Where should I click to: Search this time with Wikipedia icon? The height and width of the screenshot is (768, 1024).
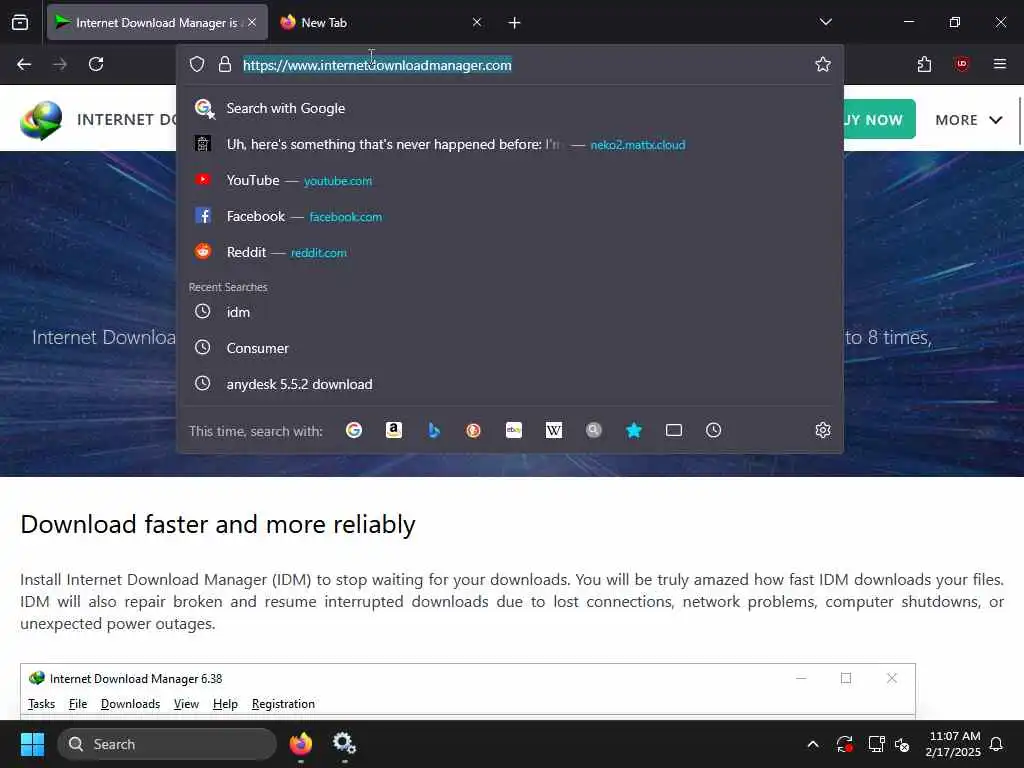pyautogui.click(x=554, y=430)
